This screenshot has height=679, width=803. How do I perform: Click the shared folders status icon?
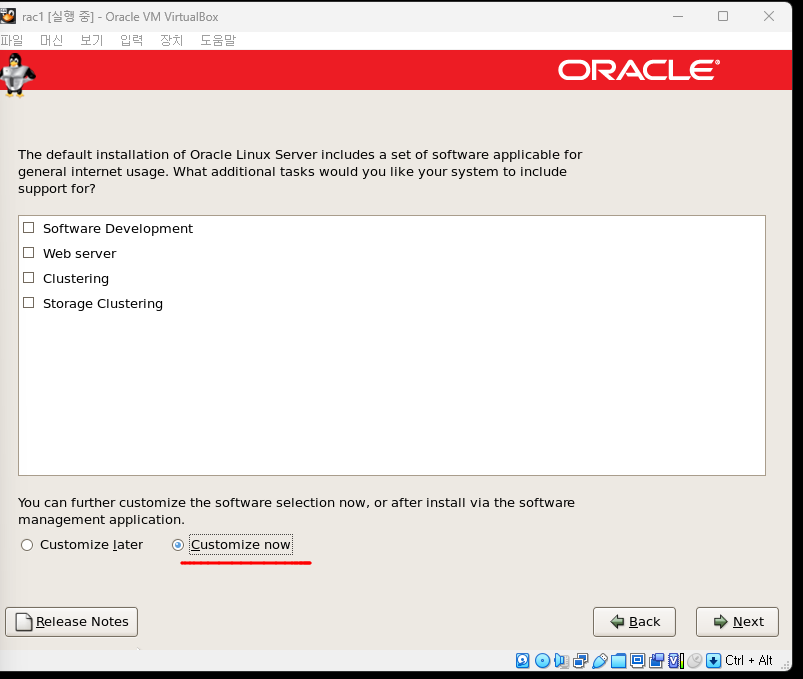(x=618, y=661)
